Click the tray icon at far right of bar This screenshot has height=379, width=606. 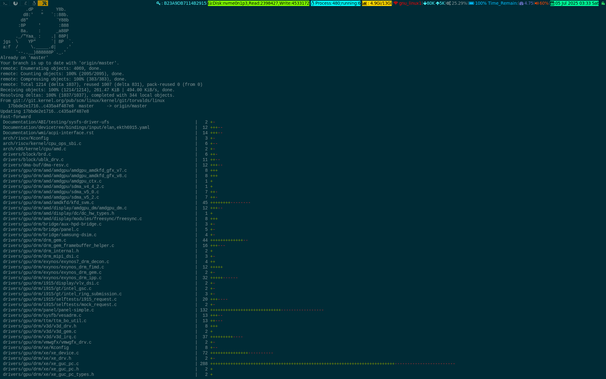click(x=602, y=3)
